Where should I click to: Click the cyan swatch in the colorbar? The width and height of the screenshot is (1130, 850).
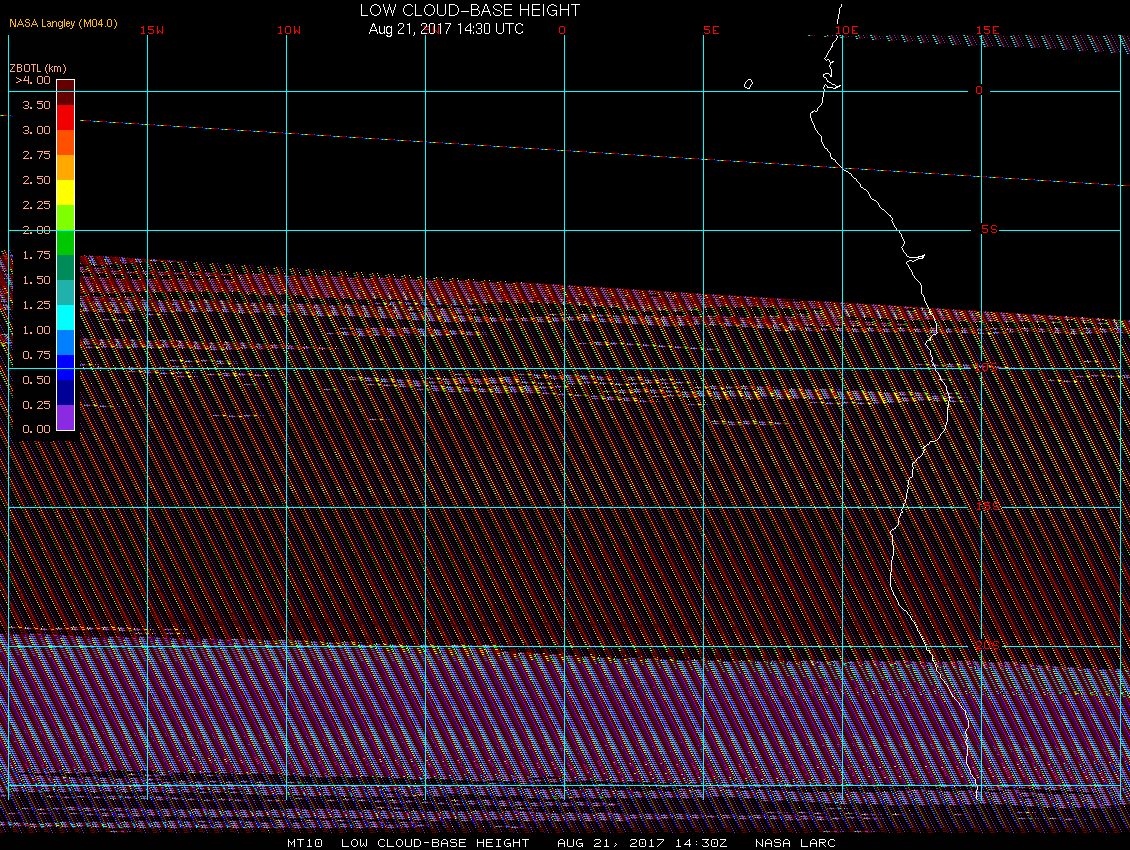coord(65,317)
